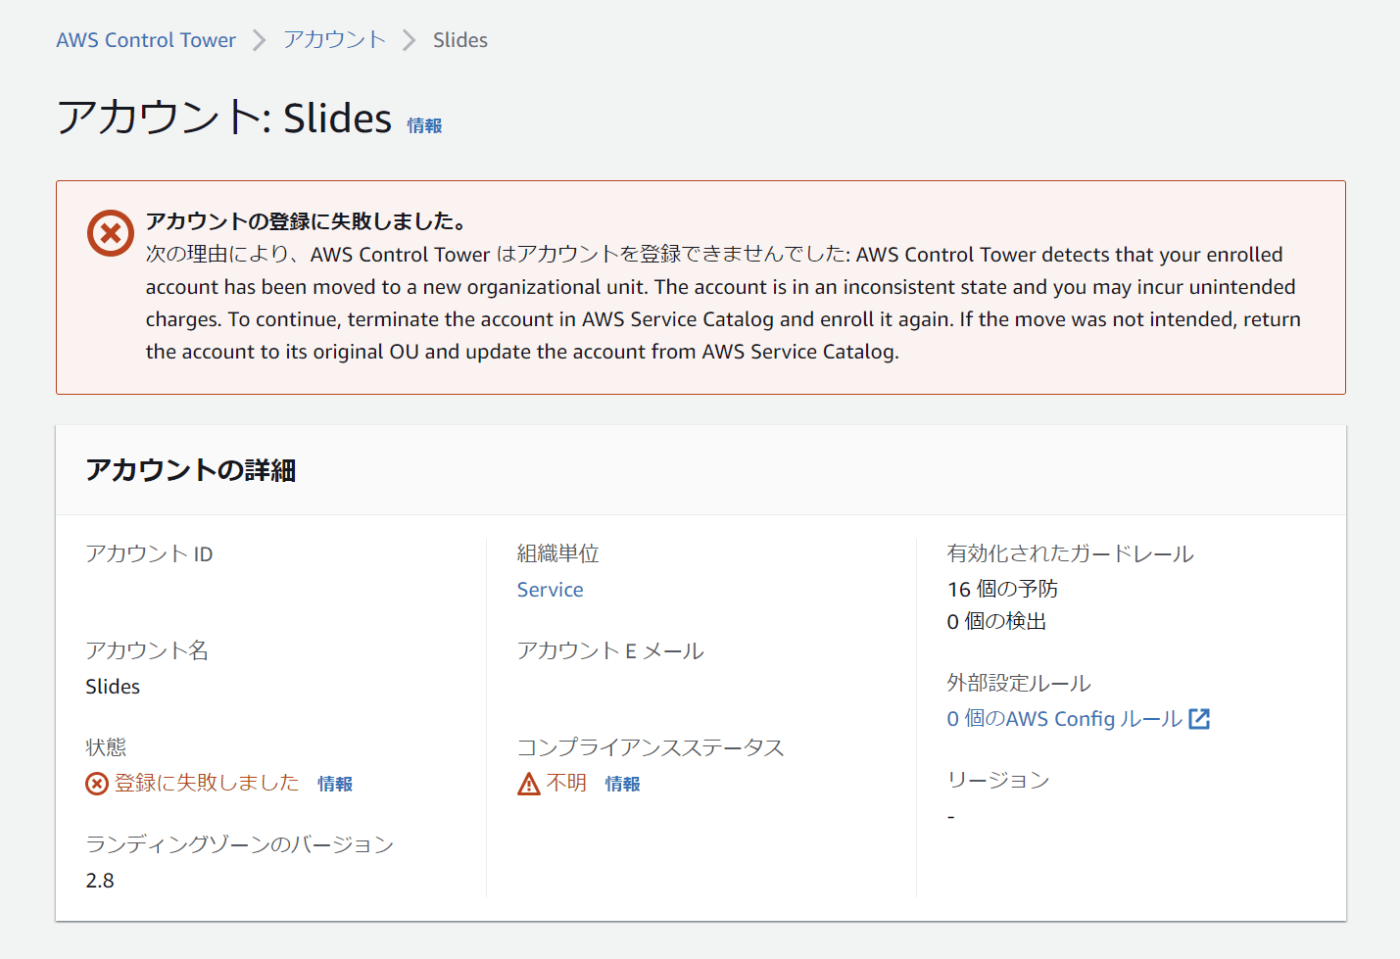Click warning triangle icon beside 不明
Viewport: 1400px width, 959px height.
click(x=529, y=783)
